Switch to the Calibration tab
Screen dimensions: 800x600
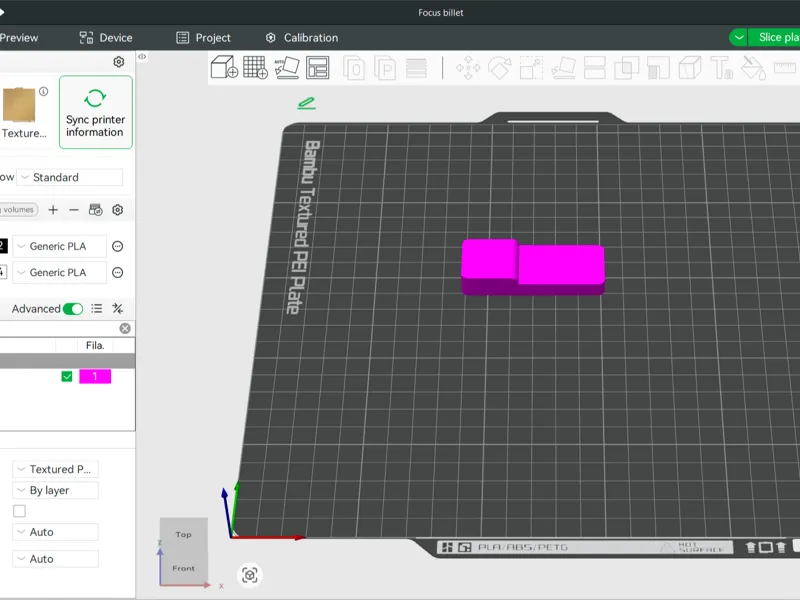(302, 38)
